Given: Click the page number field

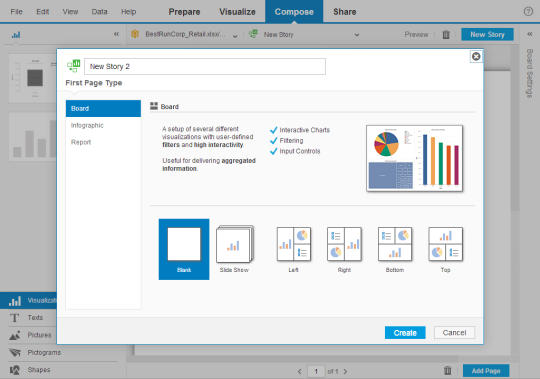Looking at the screenshot, I should pyautogui.click(x=316, y=371).
